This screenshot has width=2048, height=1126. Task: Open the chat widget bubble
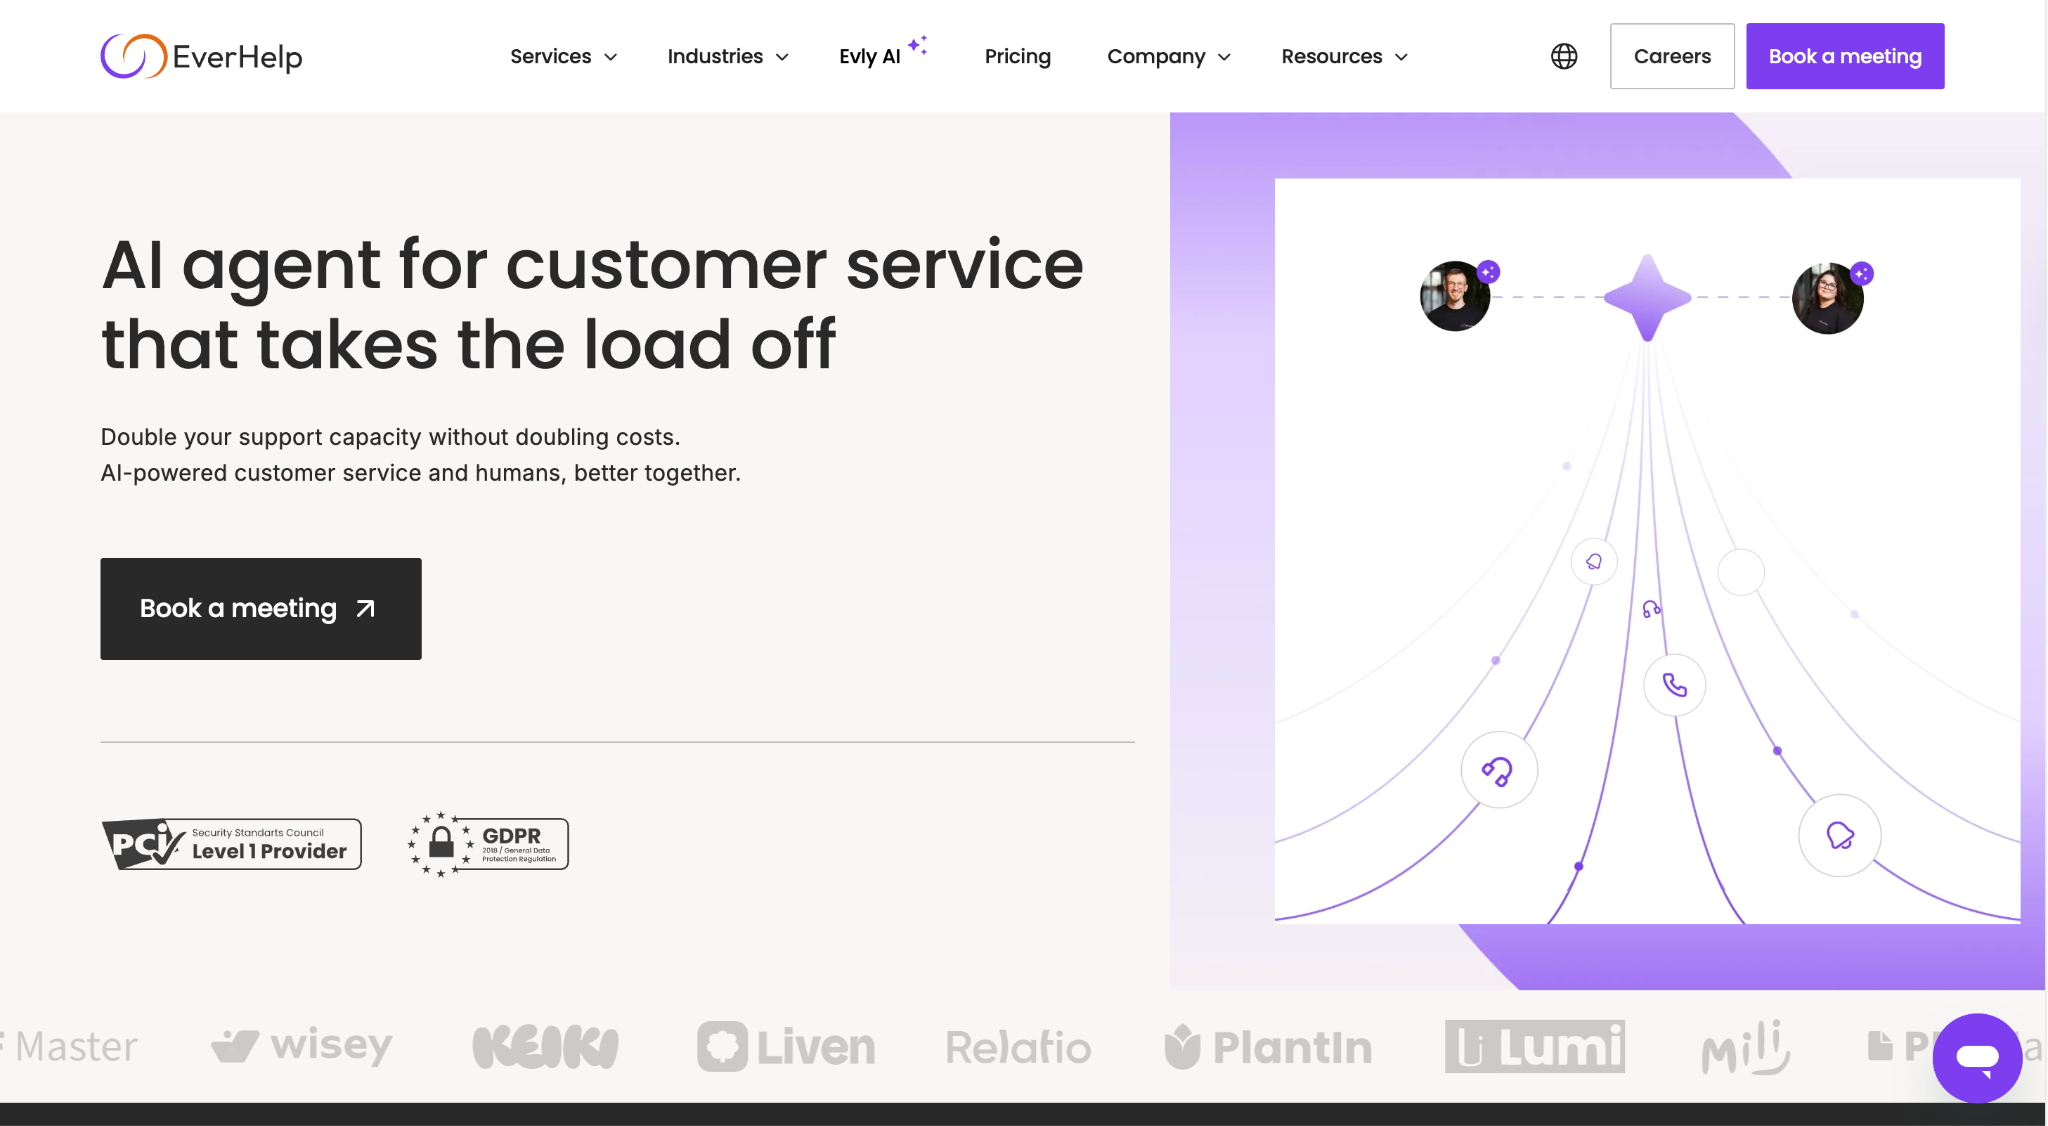(x=1978, y=1058)
